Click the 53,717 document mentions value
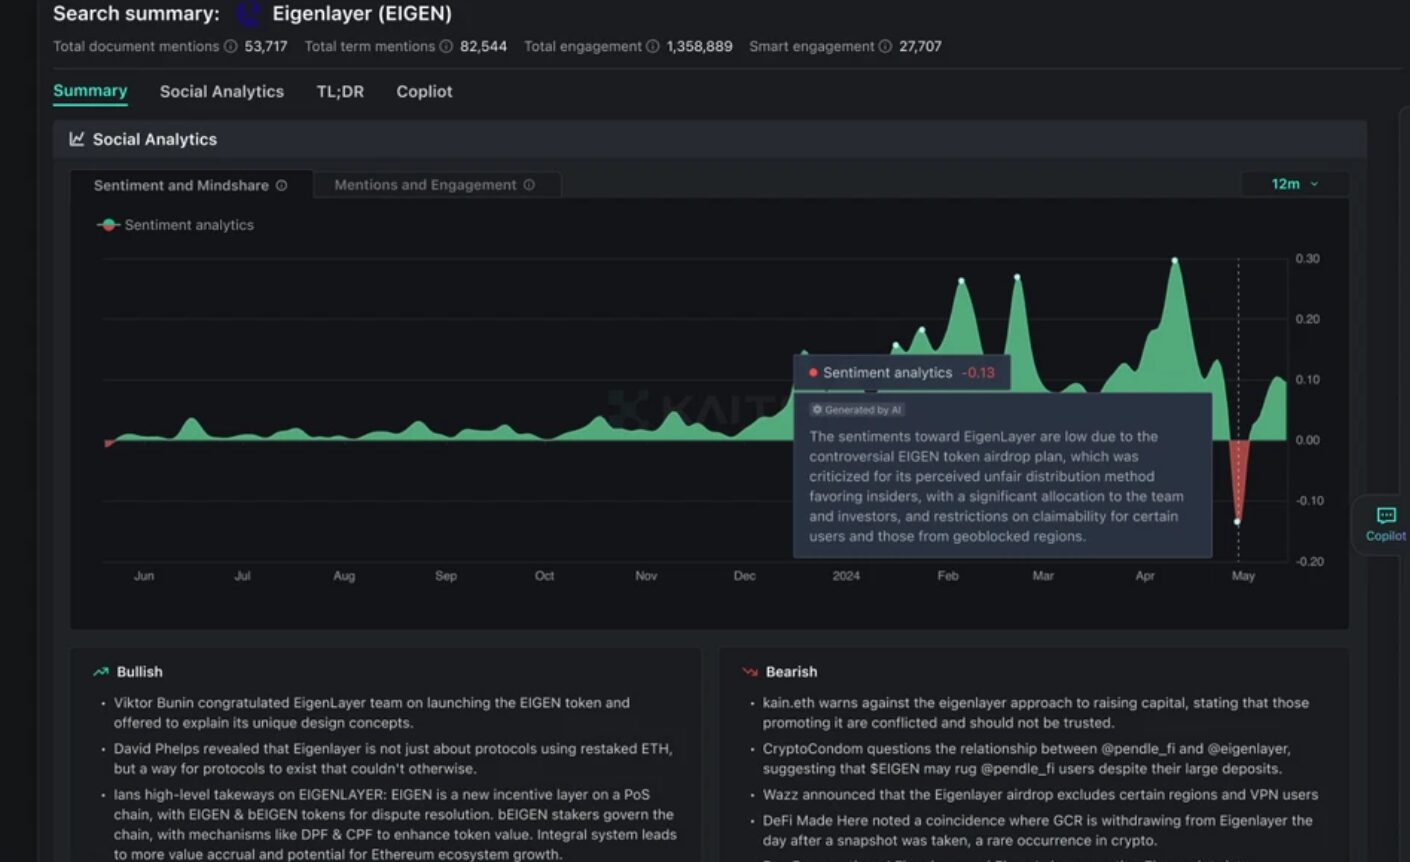This screenshot has height=862, width=1410. coord(266,46)
